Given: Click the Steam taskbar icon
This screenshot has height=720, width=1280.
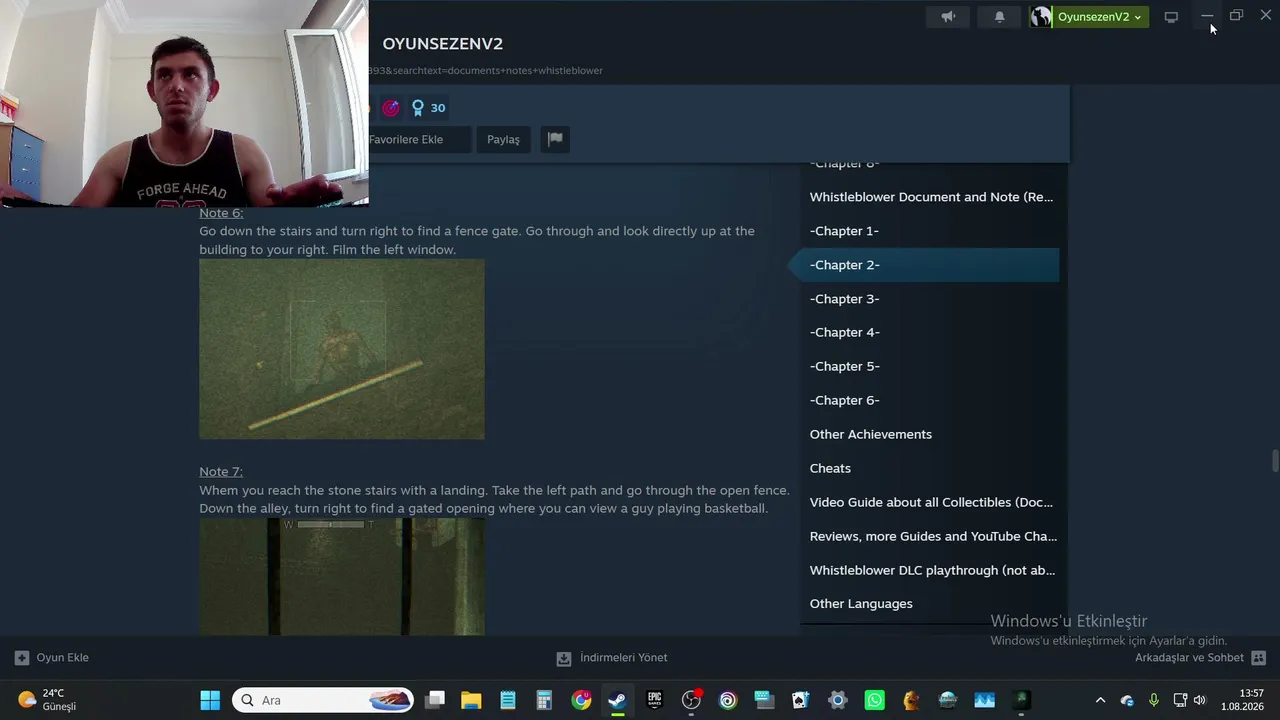Looking at the screenshot, I should (x=617, y=700).
